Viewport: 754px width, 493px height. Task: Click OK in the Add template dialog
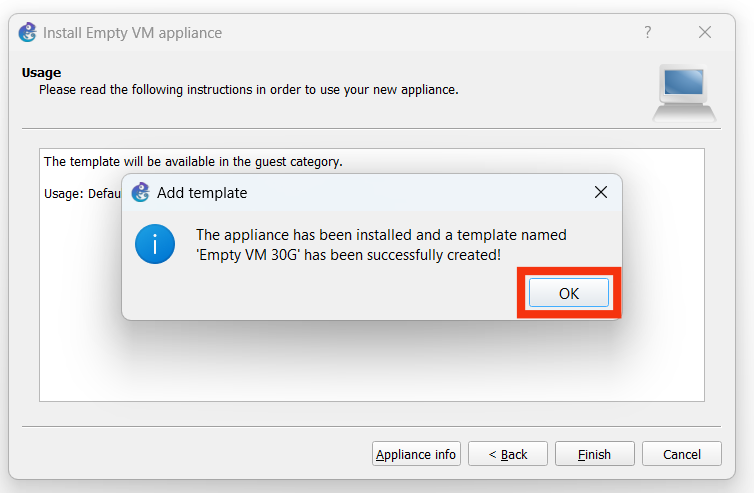tap(569, 293)
